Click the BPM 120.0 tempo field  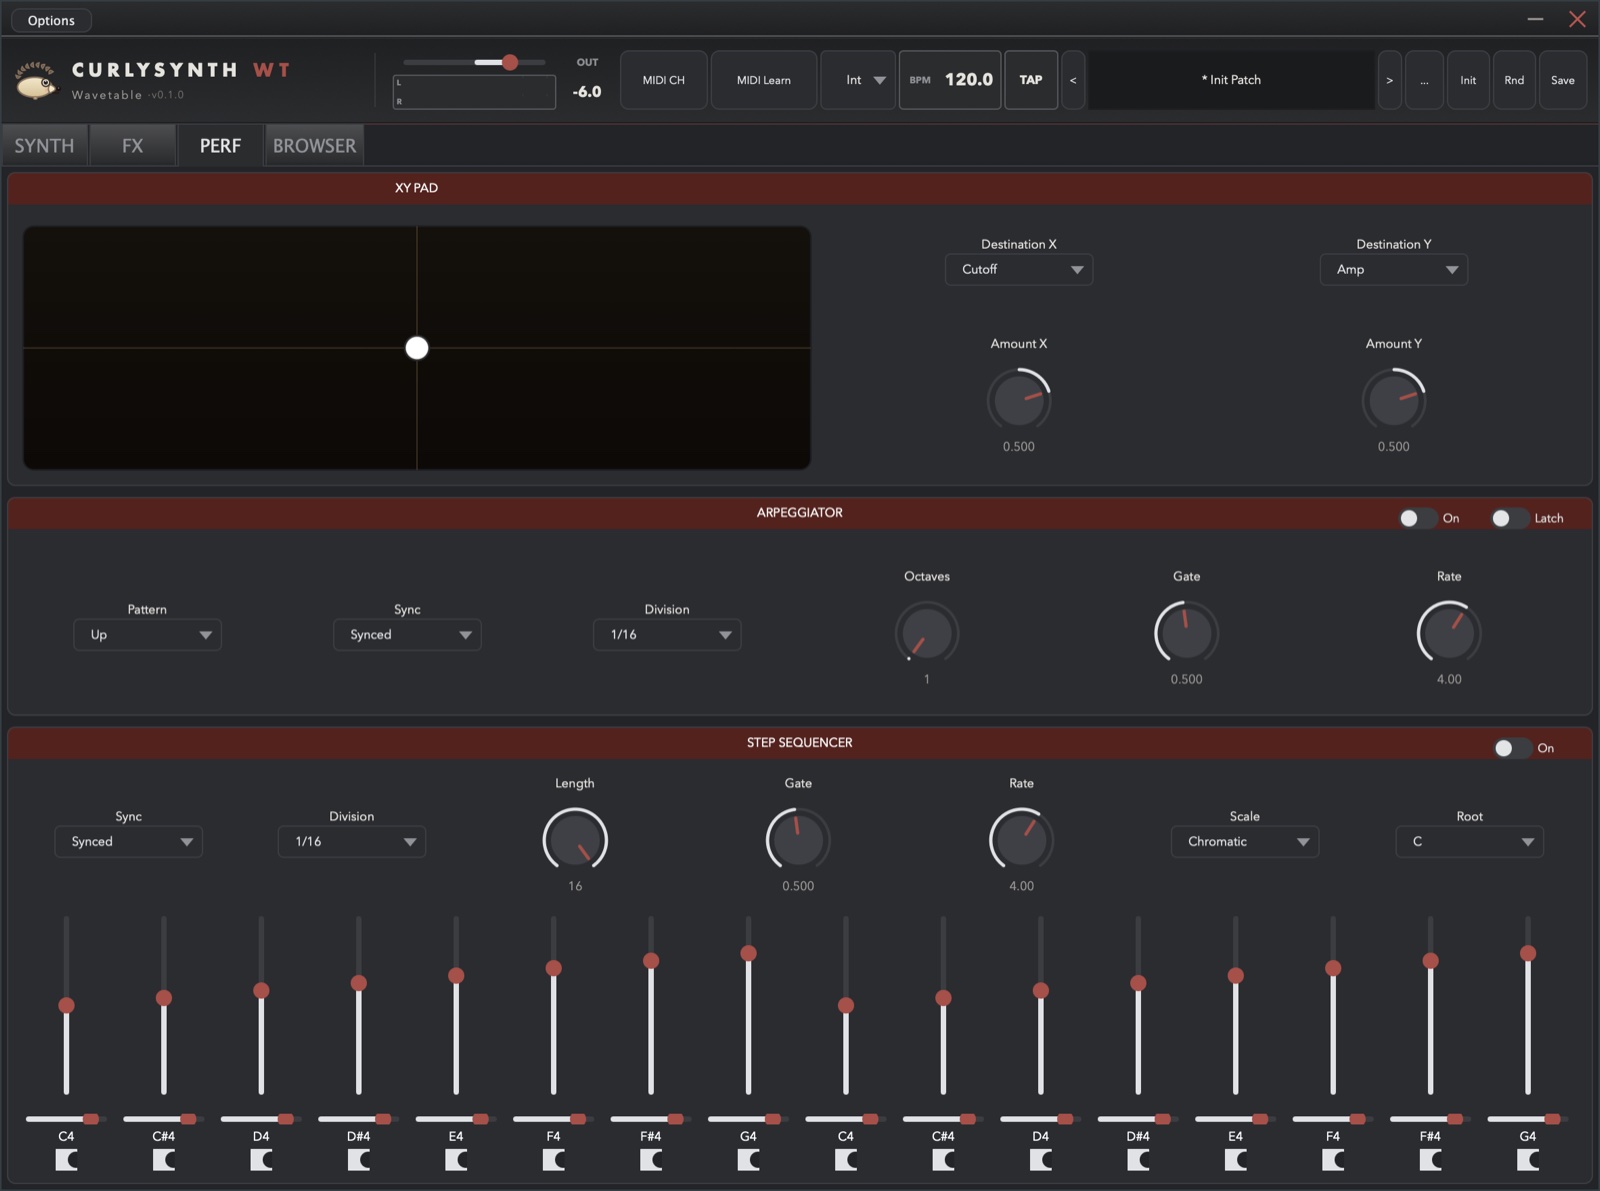click(x=950, y=80)
